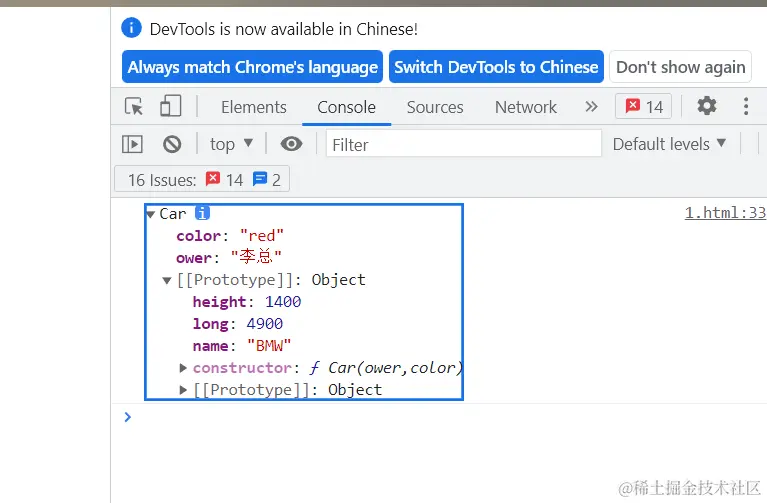This screenshot has width=767, height=503.
Task: Open the 16 Issues summary
Action: (x=202, y=180)
